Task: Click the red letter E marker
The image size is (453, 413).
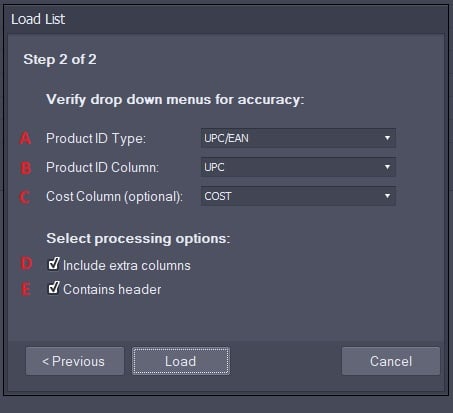Action: coord(26,289)
